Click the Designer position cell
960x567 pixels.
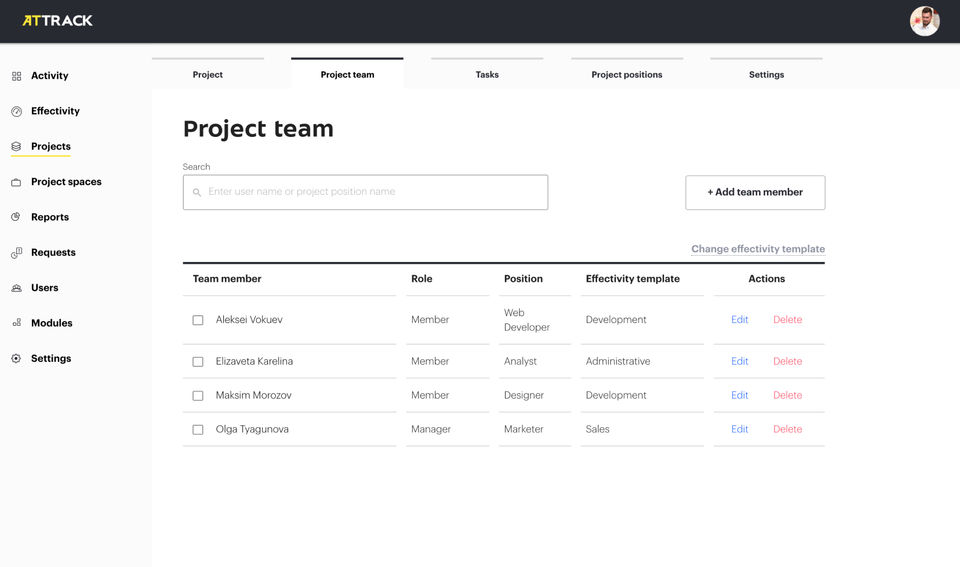pyautogui.click(x=524, y=395)
